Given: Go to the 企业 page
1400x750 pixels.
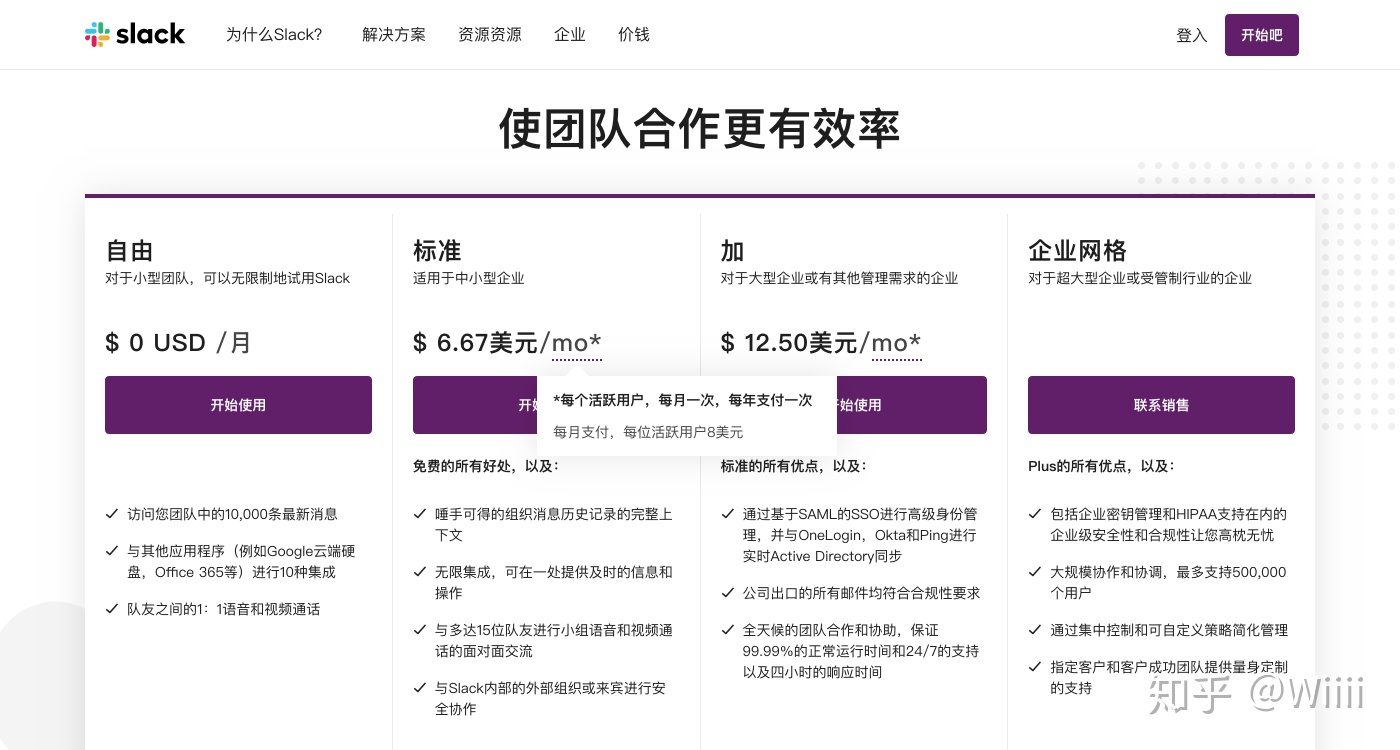Looking at the screenshot, I should [x=570, y=34].
